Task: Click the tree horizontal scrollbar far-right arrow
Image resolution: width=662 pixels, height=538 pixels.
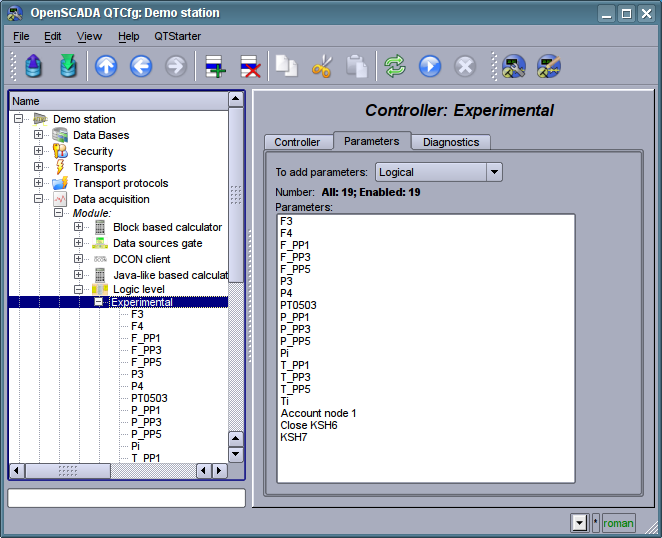Action: [219, 470]
